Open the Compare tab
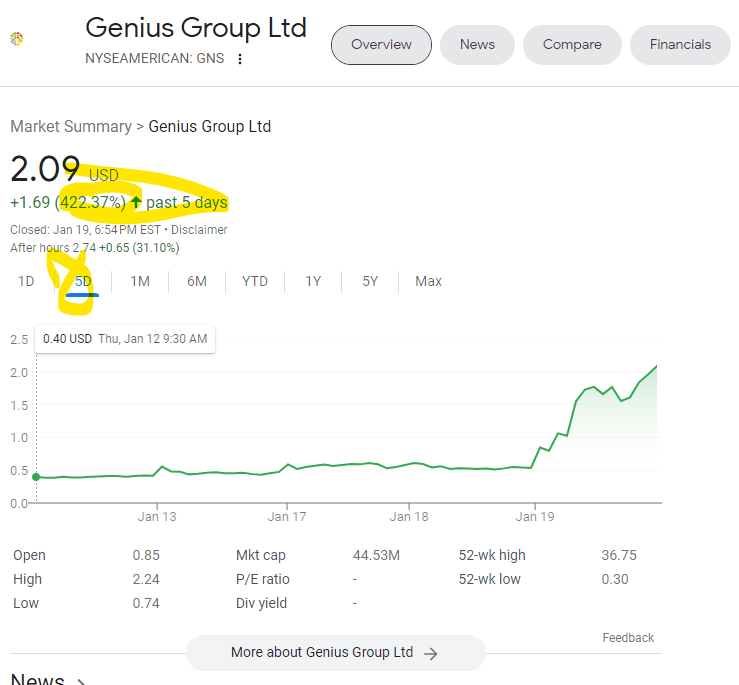Screen dimensions: 739x685 pyautogui.click(x=572, y=44)
